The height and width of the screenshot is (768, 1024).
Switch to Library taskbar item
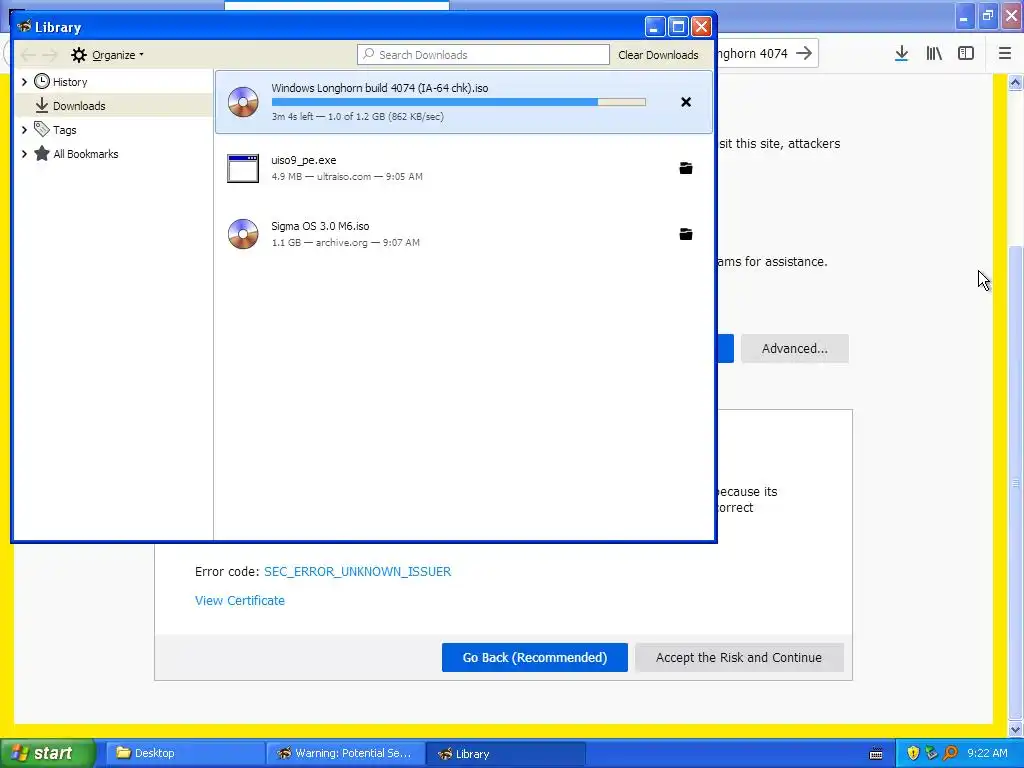coord(505,754)
